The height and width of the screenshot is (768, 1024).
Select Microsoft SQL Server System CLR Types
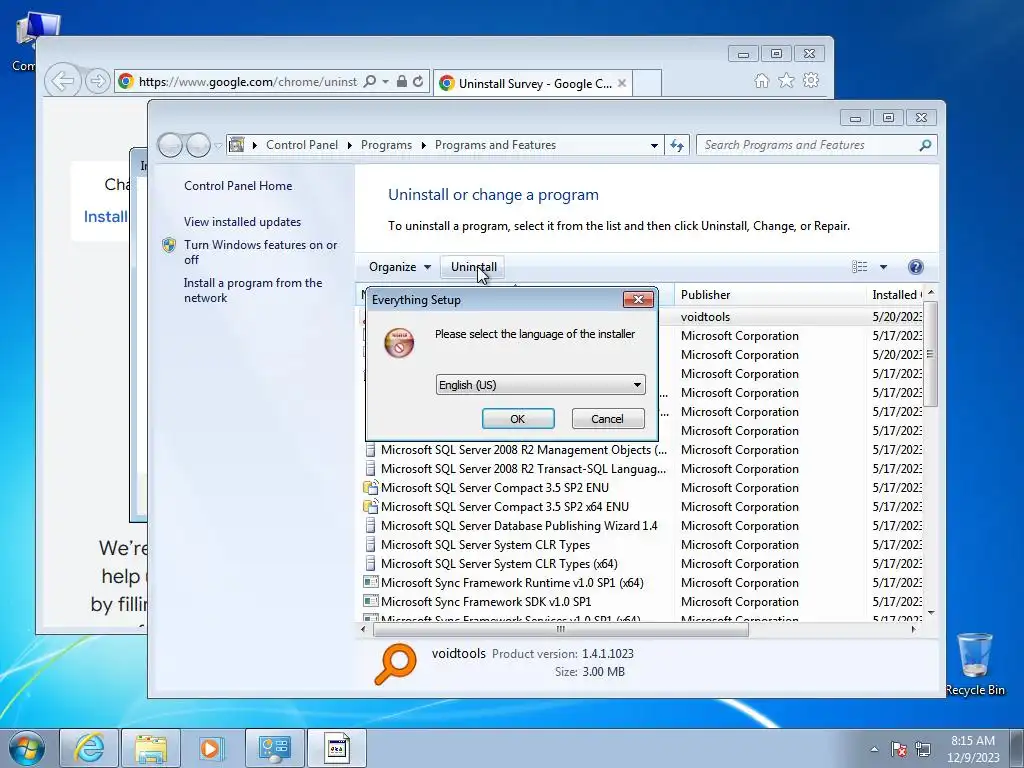(x=485, y=545)
